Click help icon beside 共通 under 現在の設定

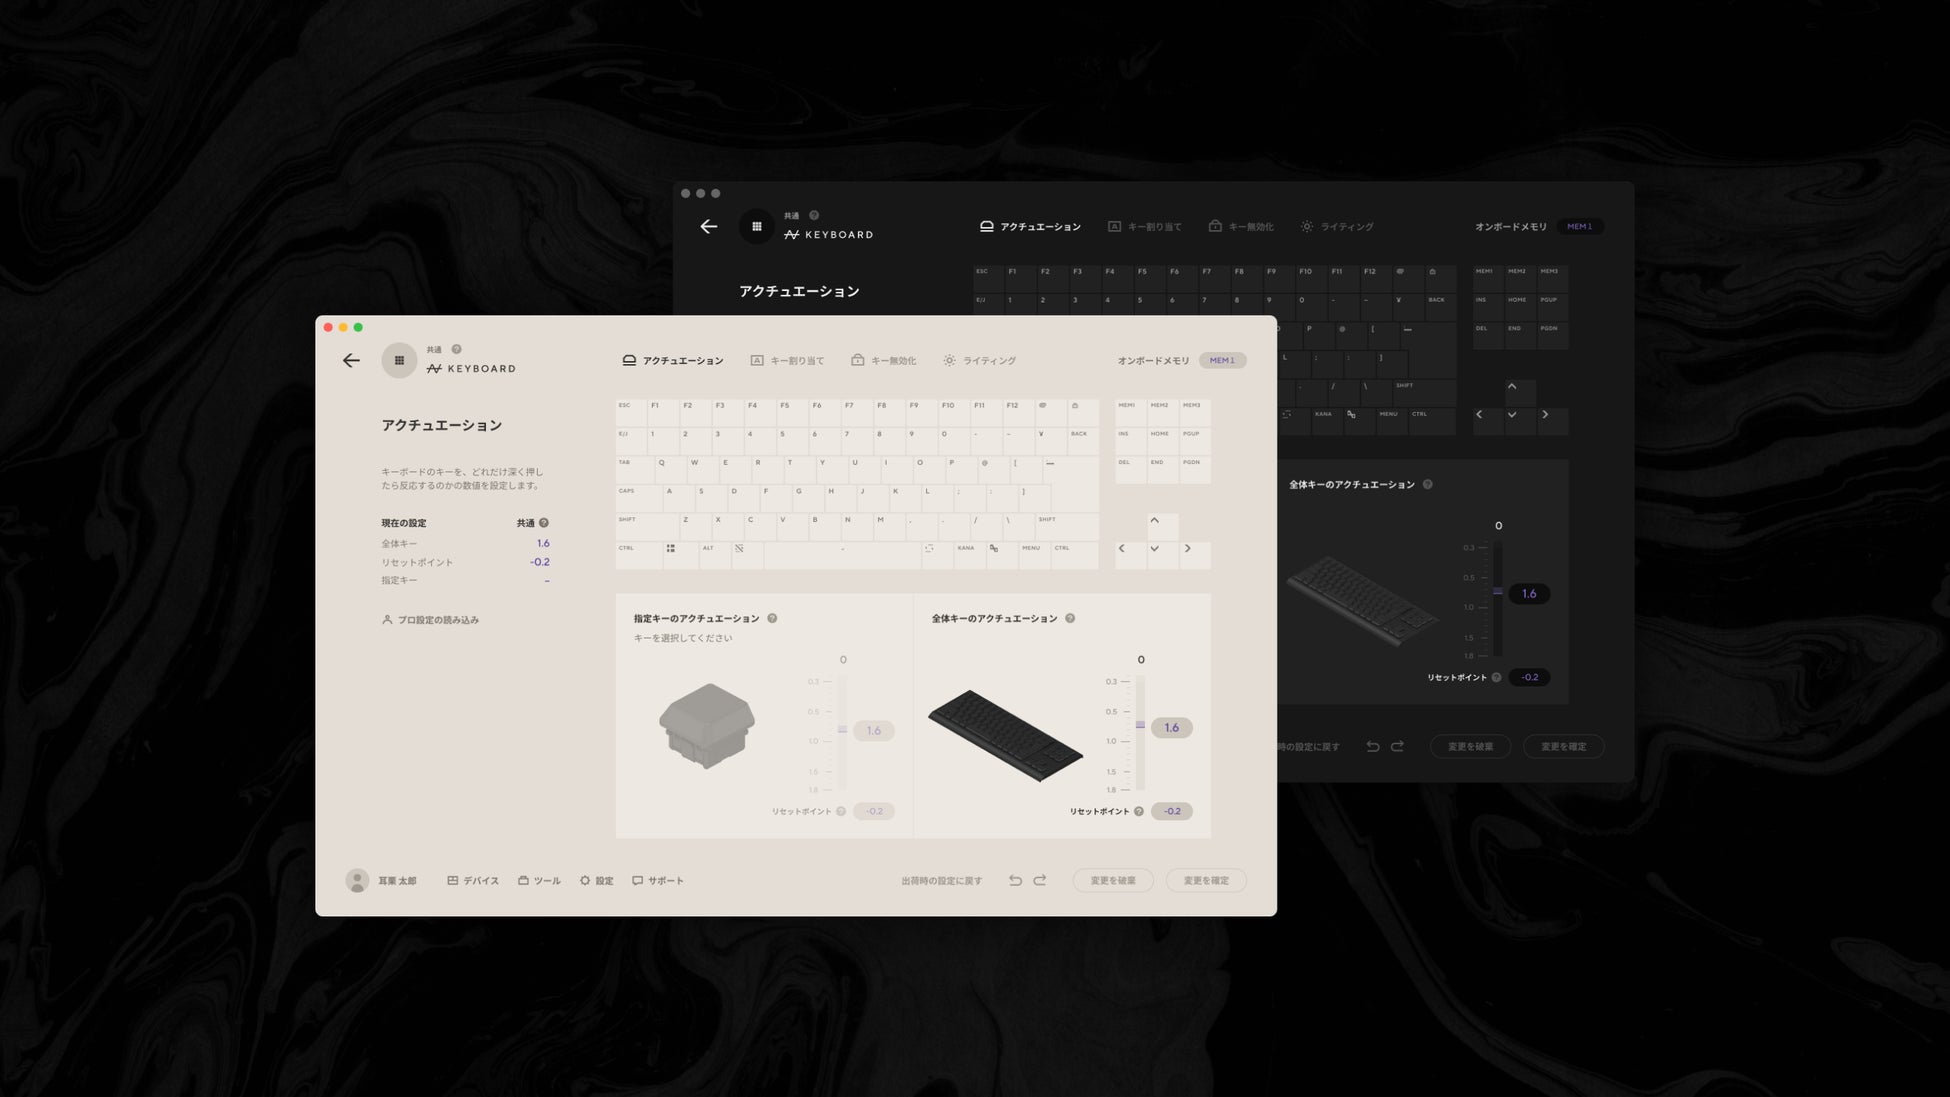(544, 523)
